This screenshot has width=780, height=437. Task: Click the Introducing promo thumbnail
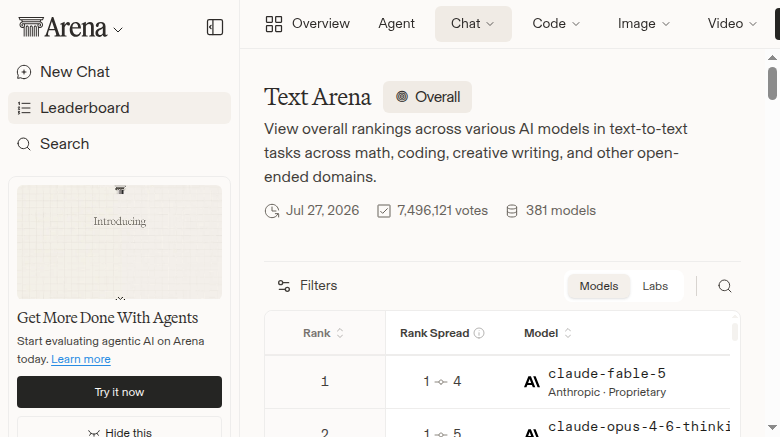pos(119,242)
